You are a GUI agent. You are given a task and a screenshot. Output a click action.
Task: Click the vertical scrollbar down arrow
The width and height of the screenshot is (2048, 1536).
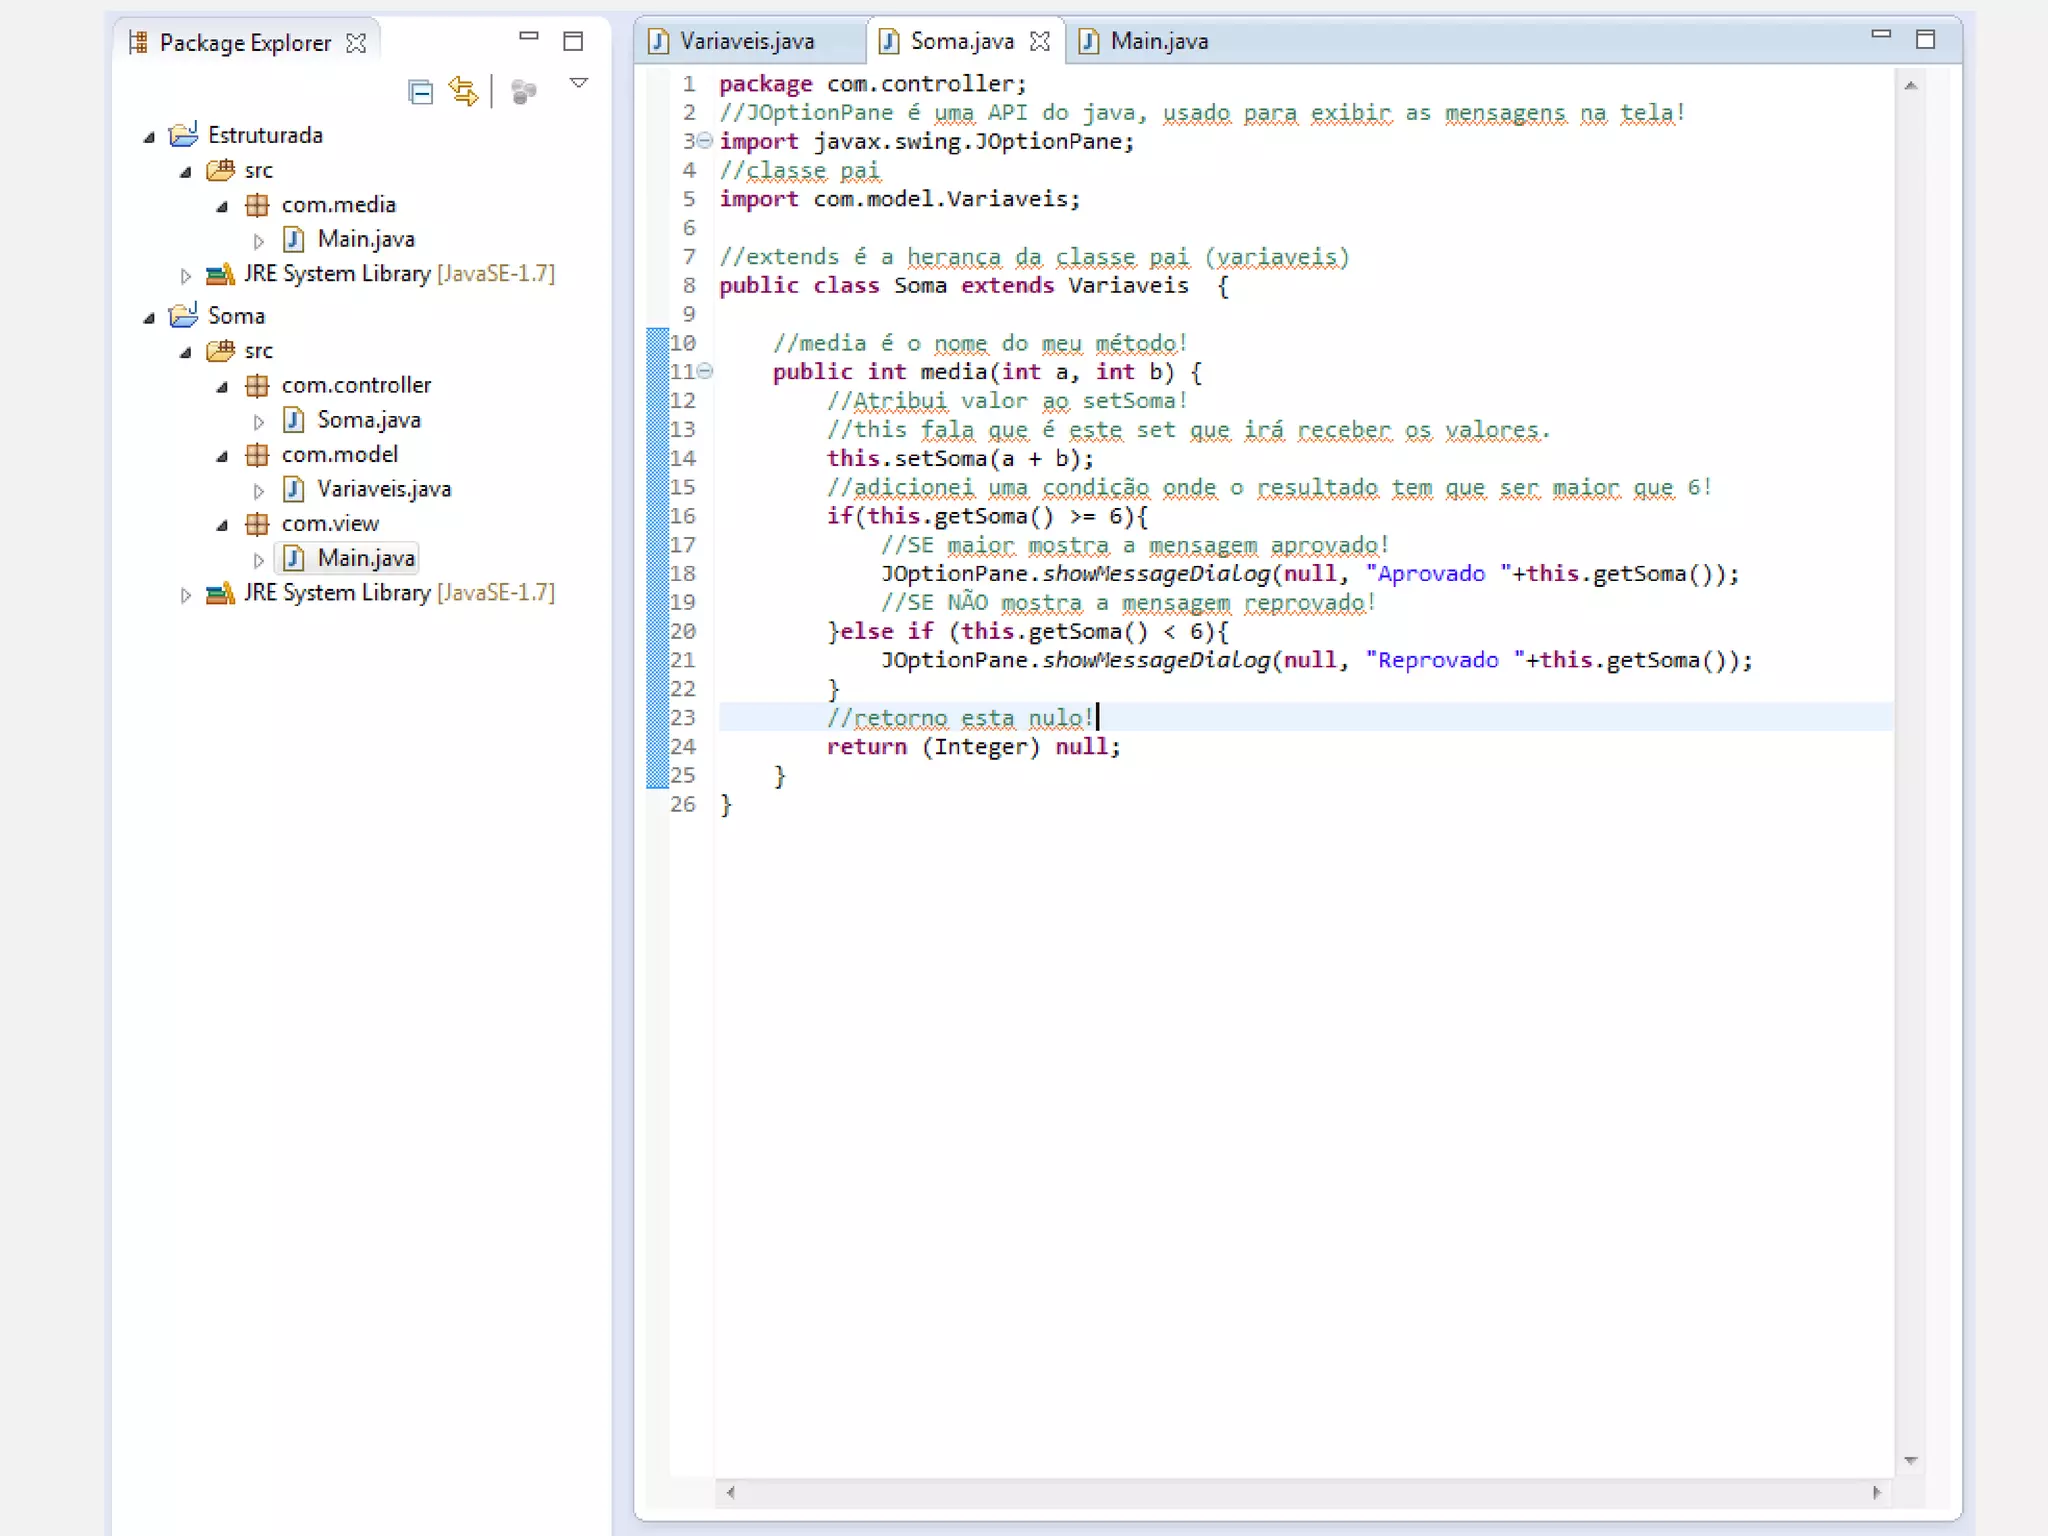1910,1460
